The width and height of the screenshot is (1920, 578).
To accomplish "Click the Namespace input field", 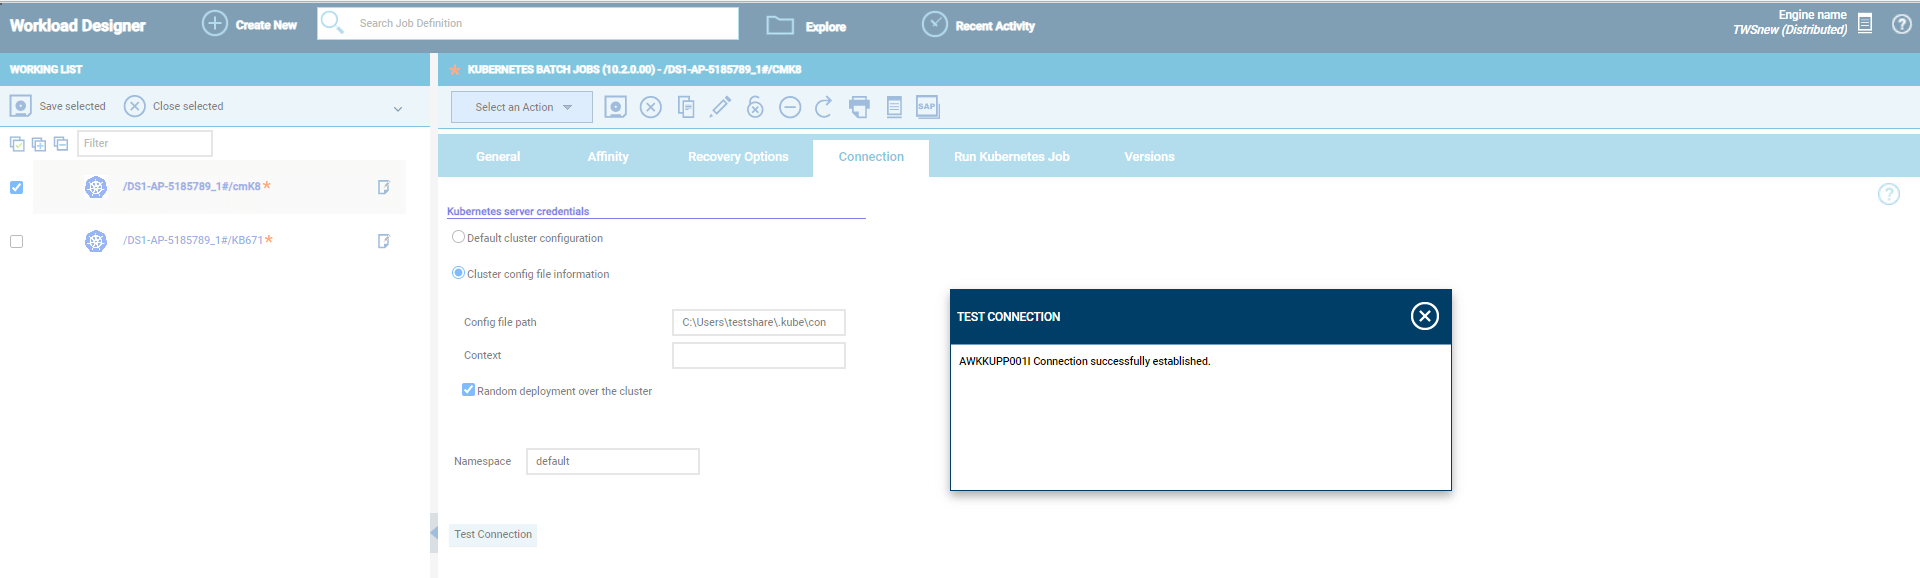I will click(x=612, y=461).
